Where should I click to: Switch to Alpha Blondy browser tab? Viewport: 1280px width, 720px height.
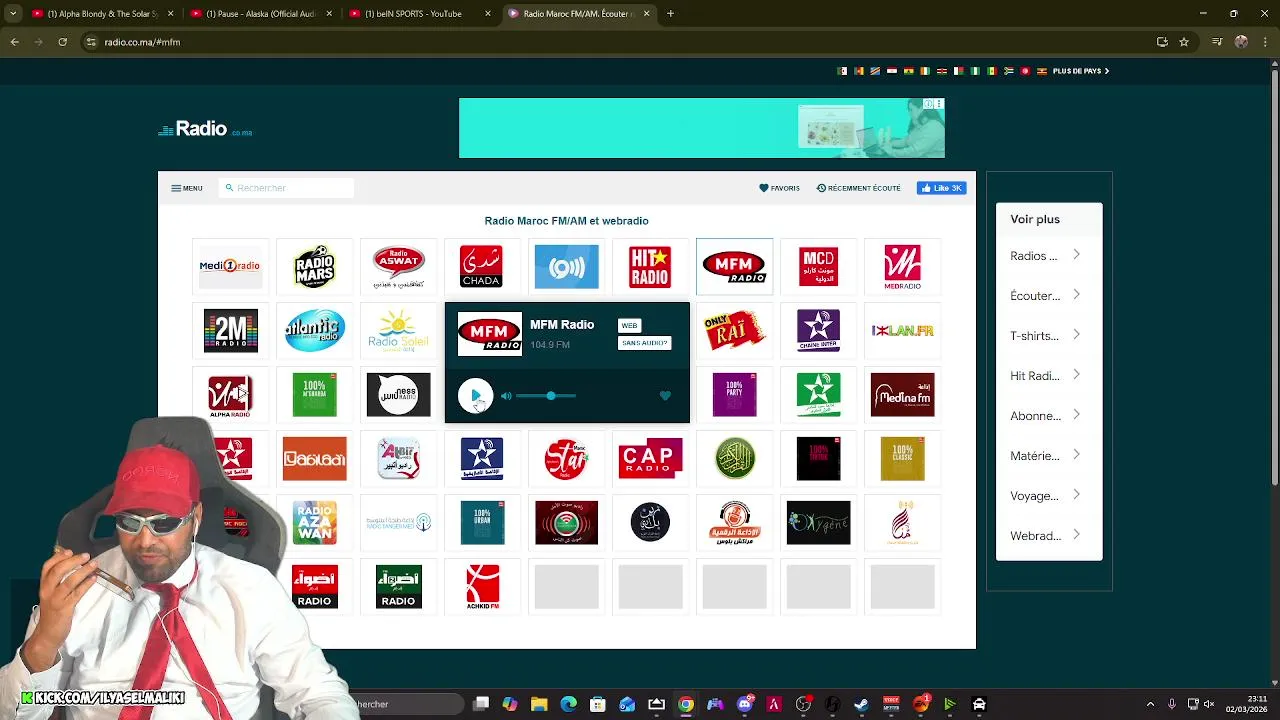102,14
